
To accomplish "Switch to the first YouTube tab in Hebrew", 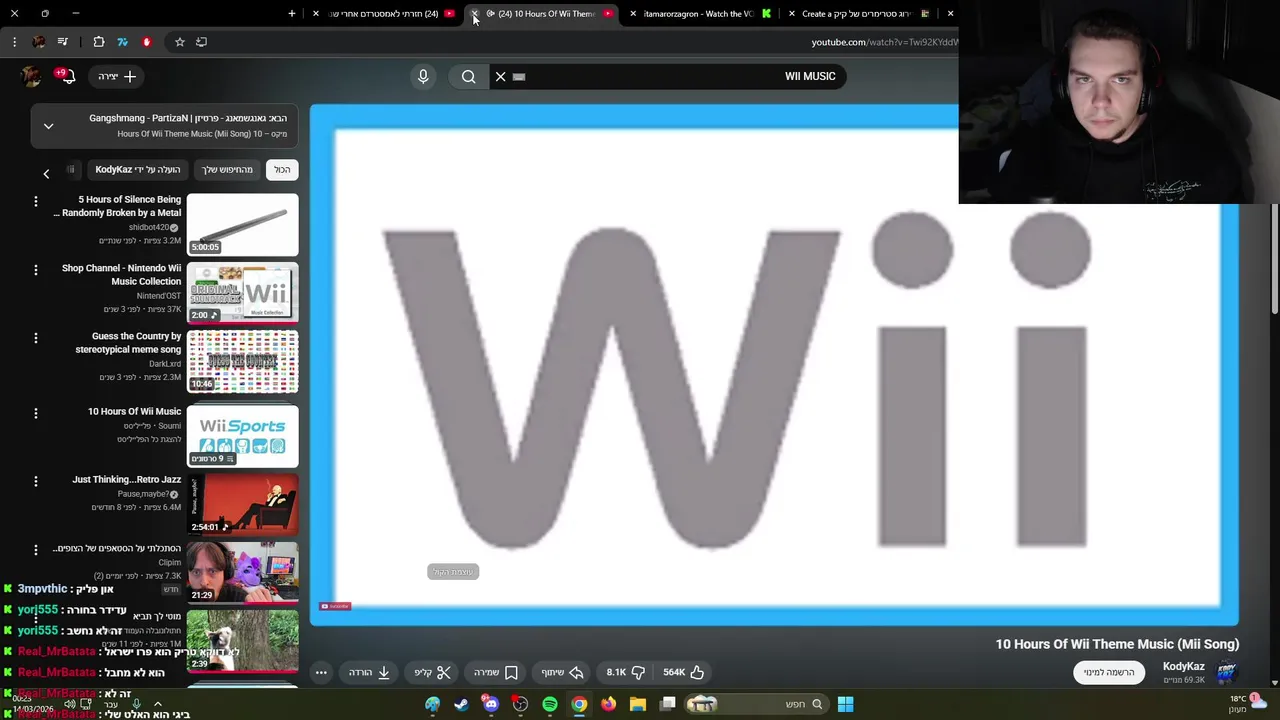I will point(384,14).
